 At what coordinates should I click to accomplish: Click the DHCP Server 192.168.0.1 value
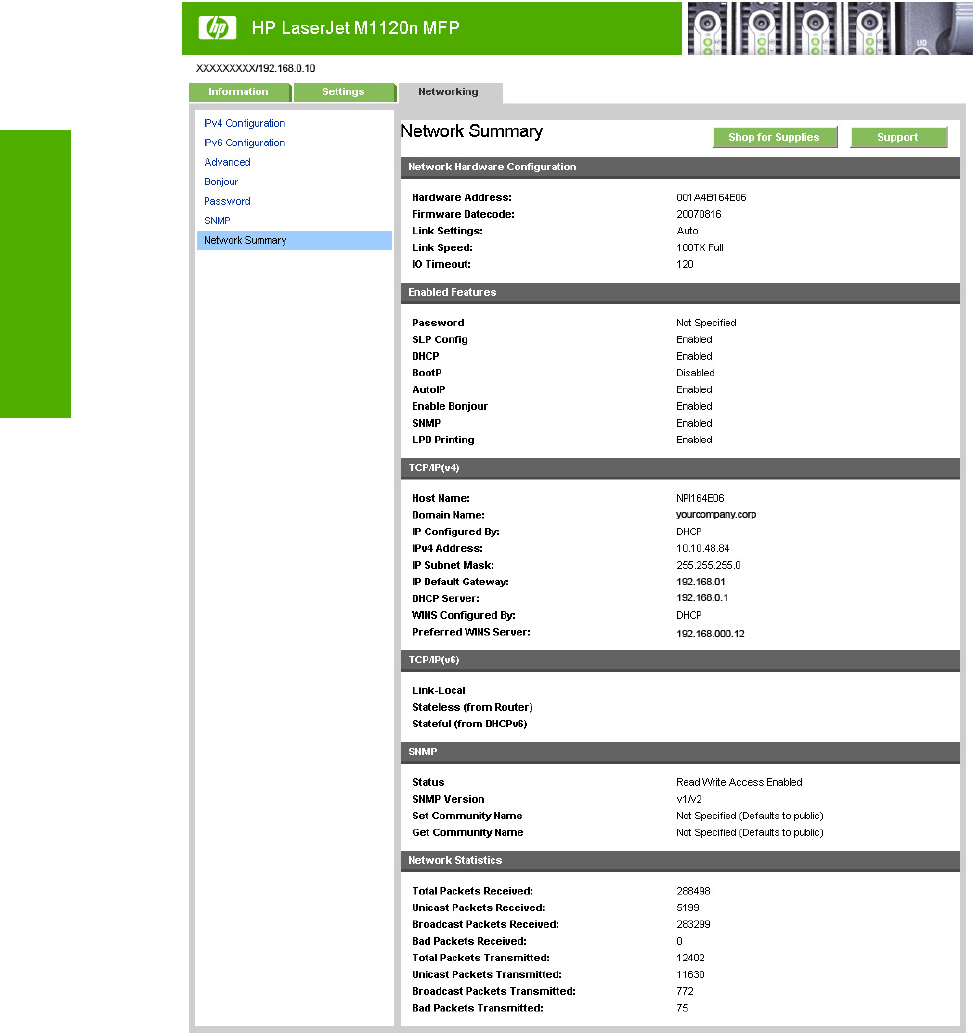pos(702,598)
